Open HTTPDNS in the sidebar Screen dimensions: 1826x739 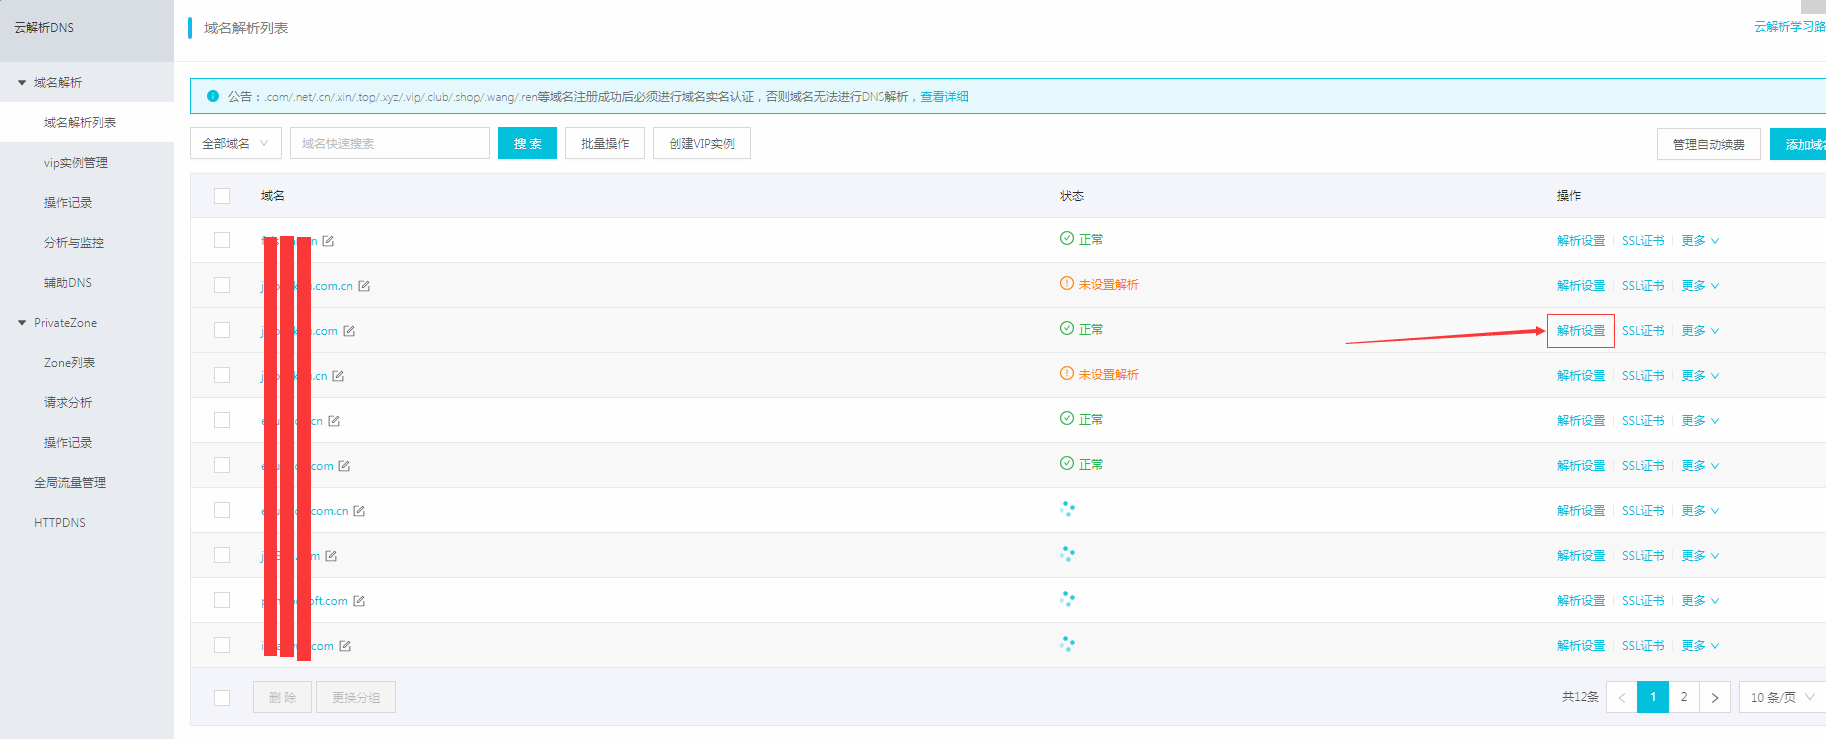pos(60,522)
